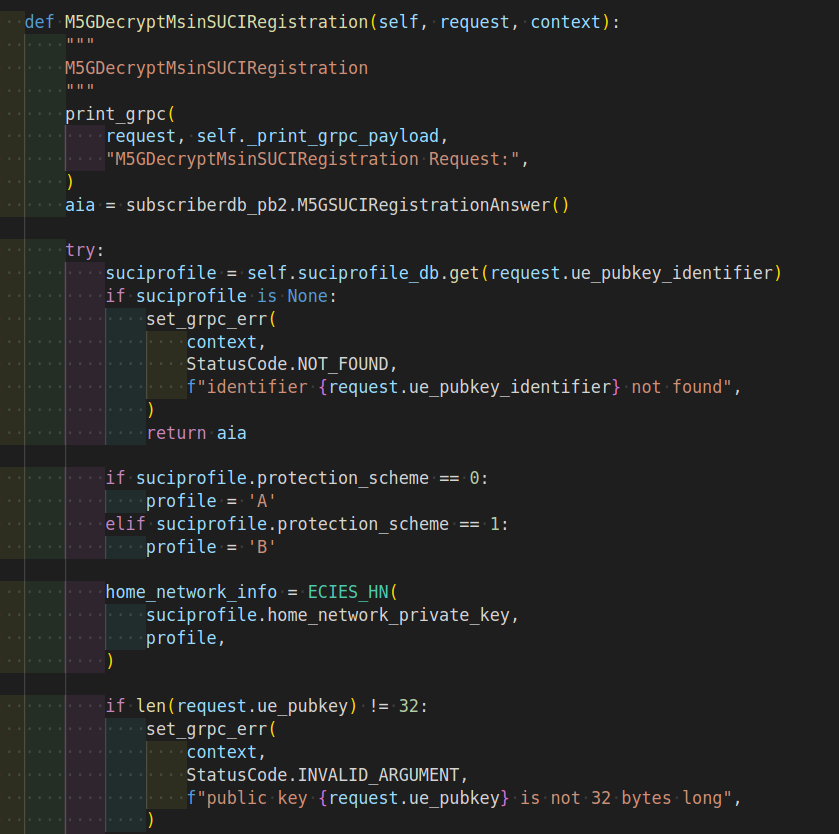Click the function name M5GDecryptMsinSUCIRegistration in def line
Screen dimensions: 839x834
[x=216, y=22]
